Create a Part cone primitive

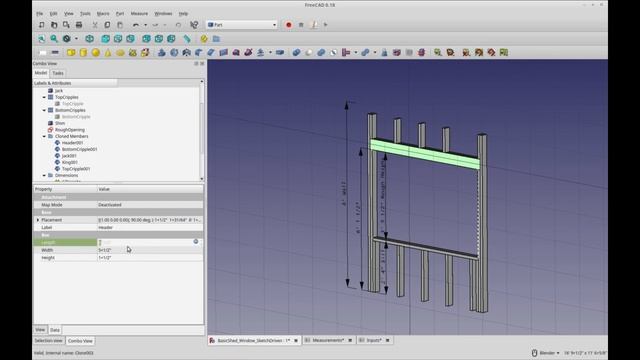click(108, 53)
